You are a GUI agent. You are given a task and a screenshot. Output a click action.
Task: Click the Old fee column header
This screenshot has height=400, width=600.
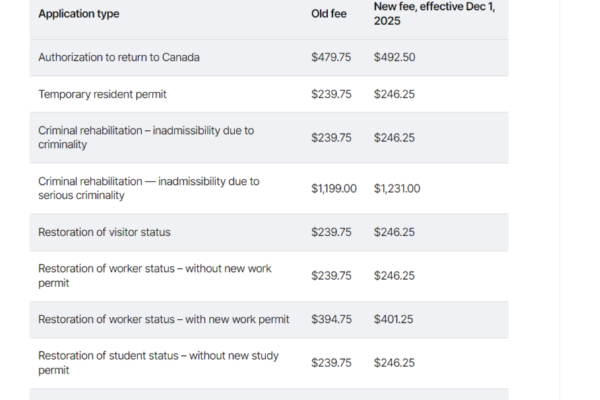328,15
